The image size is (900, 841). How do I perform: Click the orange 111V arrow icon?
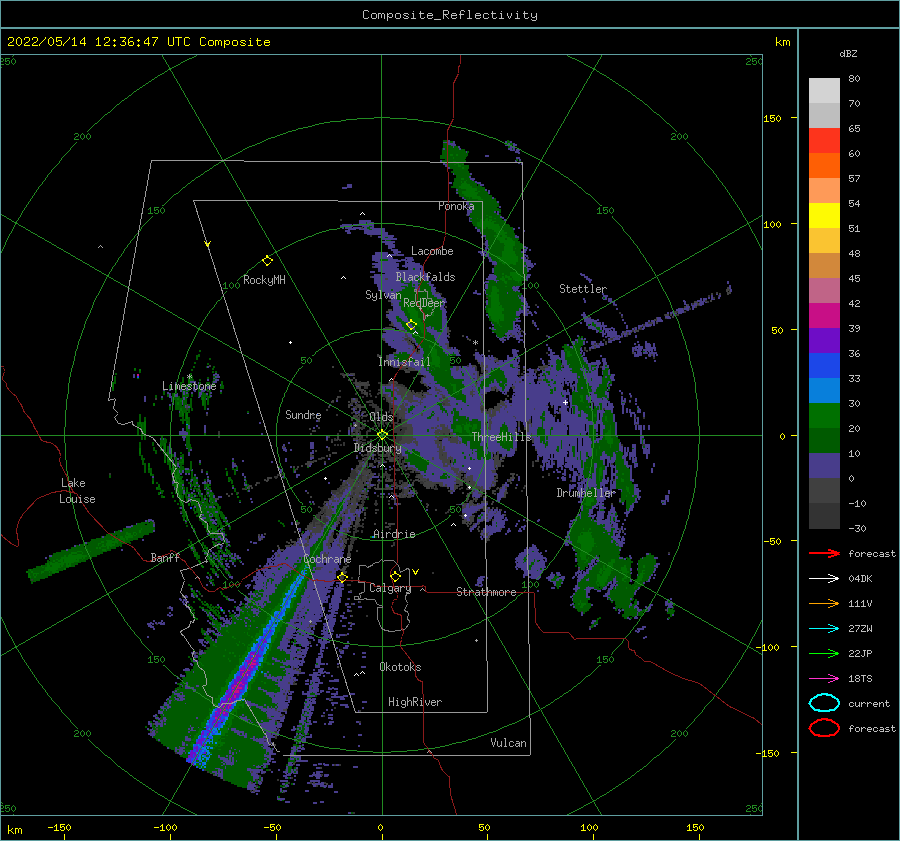(824, 603)
